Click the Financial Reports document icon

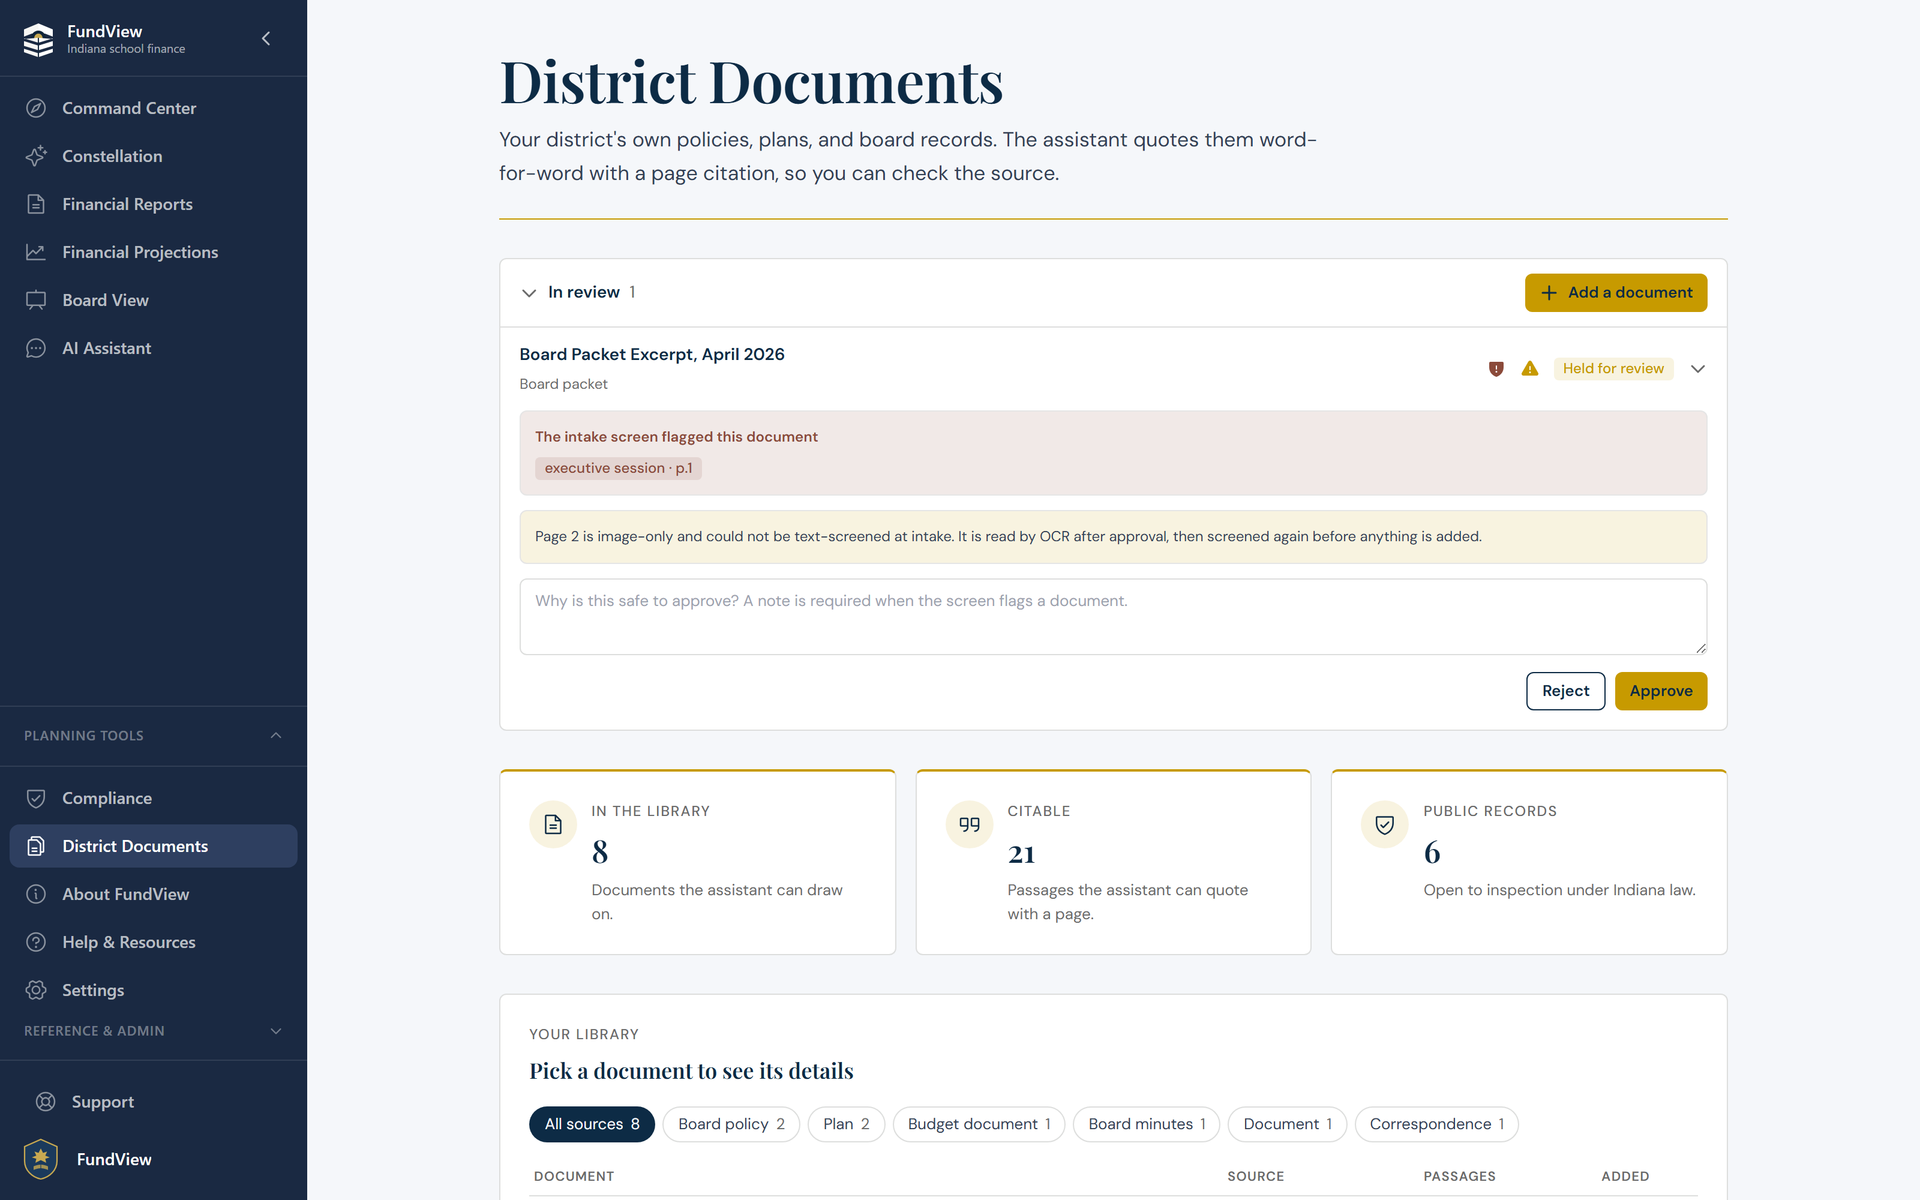pos(36,204)
